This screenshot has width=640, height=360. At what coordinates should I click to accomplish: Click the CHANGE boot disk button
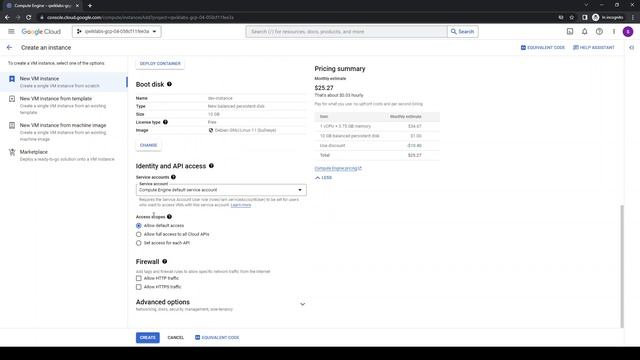pyautogui.click(x=149, y=145)
